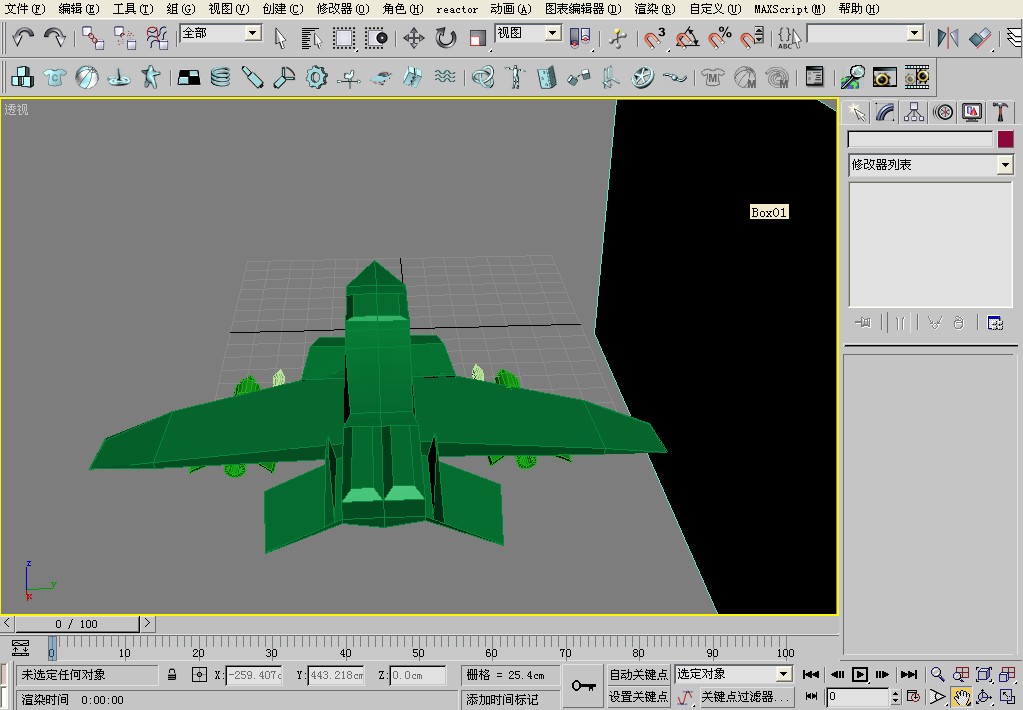Screen dimensions: 1023x710
Task: Open the Utilities hammer panel
Action: click(1000, 112)
